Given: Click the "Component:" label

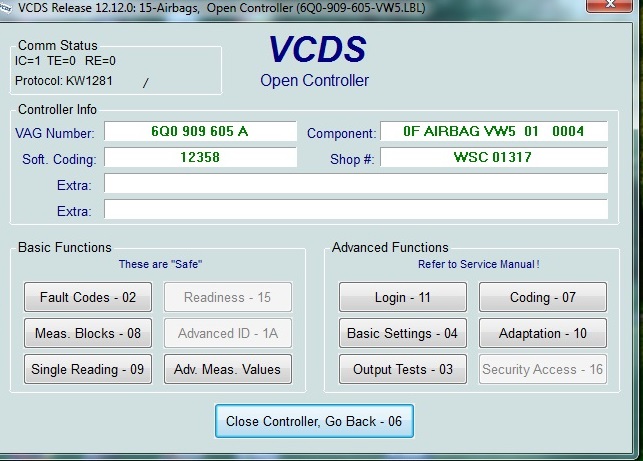Looking at the screenshot, I should pos(342,133).
